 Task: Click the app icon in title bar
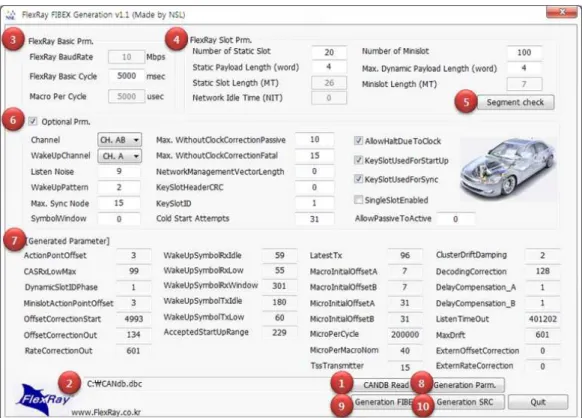tap(10, 15)
